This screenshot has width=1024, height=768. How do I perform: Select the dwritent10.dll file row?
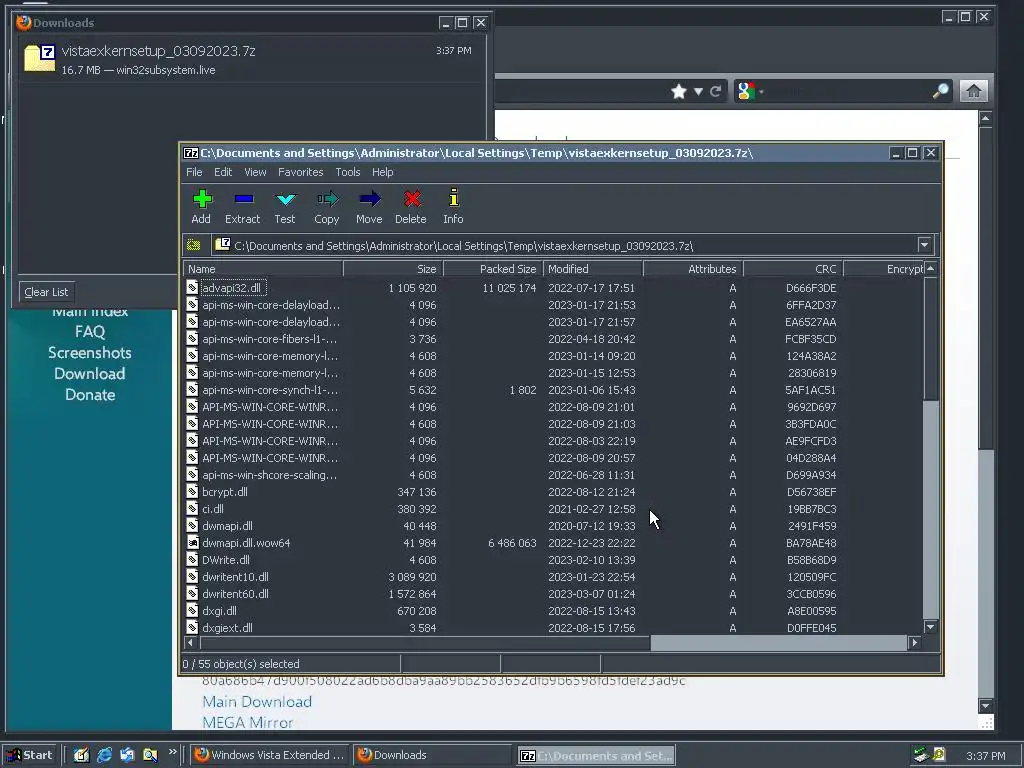tap(553, 577)
